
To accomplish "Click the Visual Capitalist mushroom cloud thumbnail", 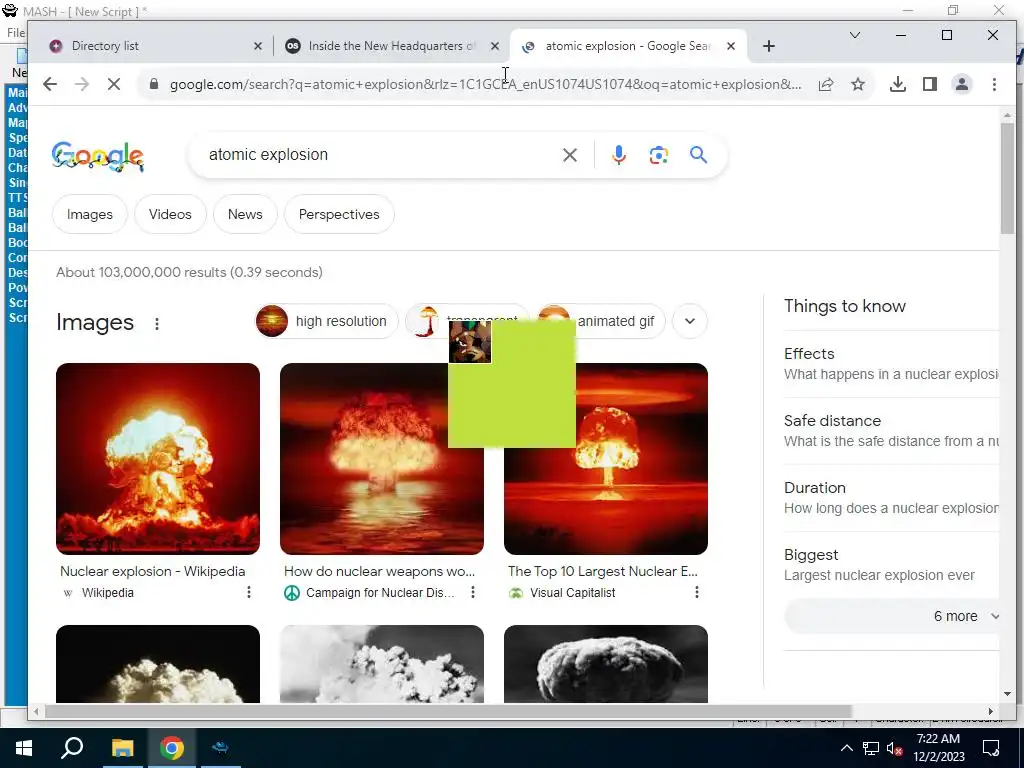I will click(605, 496).
